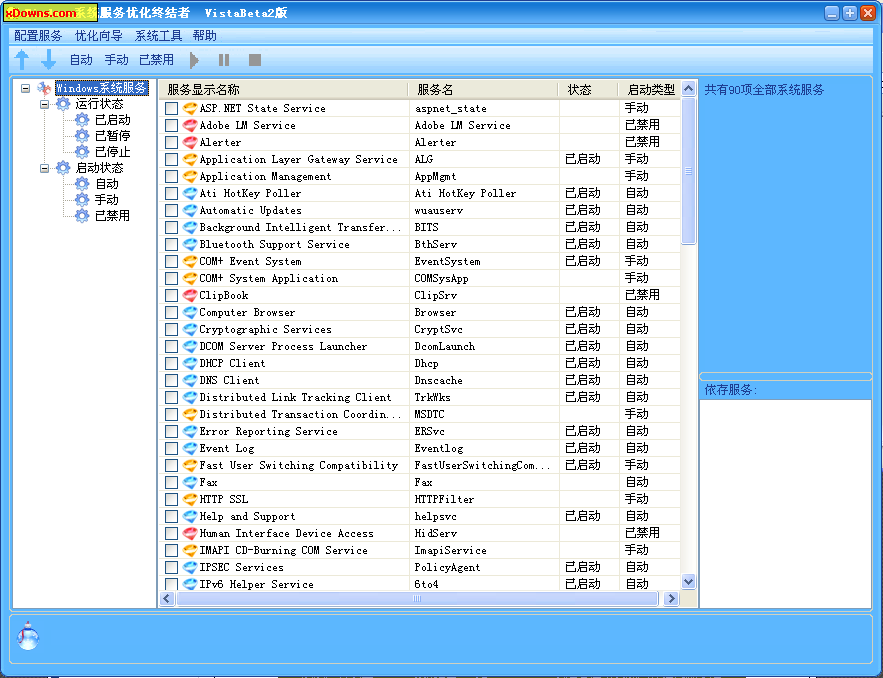Open the 优化向导 menu
Image resolution: width=883 pixels, height=678 pixels.
pyautogui.click(x=99, y=35)
